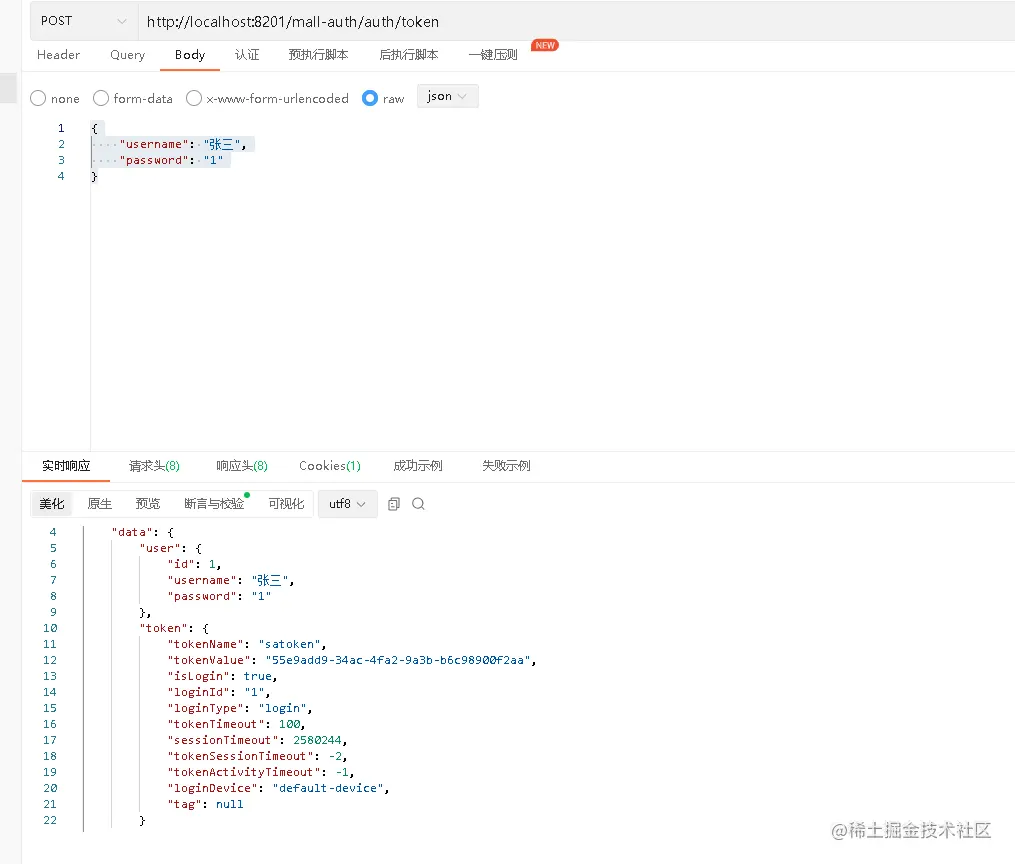
Task: Open the 请求头(8) tab
Action: click(154, 466)
